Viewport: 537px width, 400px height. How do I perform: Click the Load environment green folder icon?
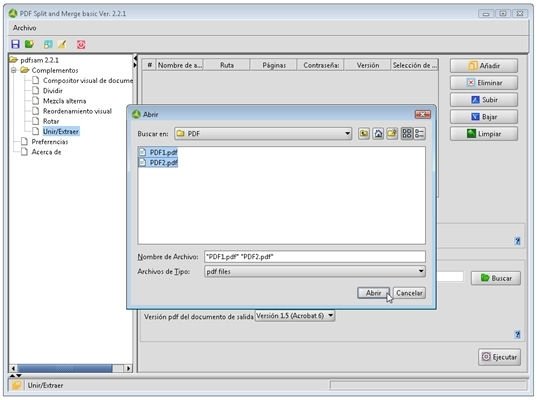[30, 44]
